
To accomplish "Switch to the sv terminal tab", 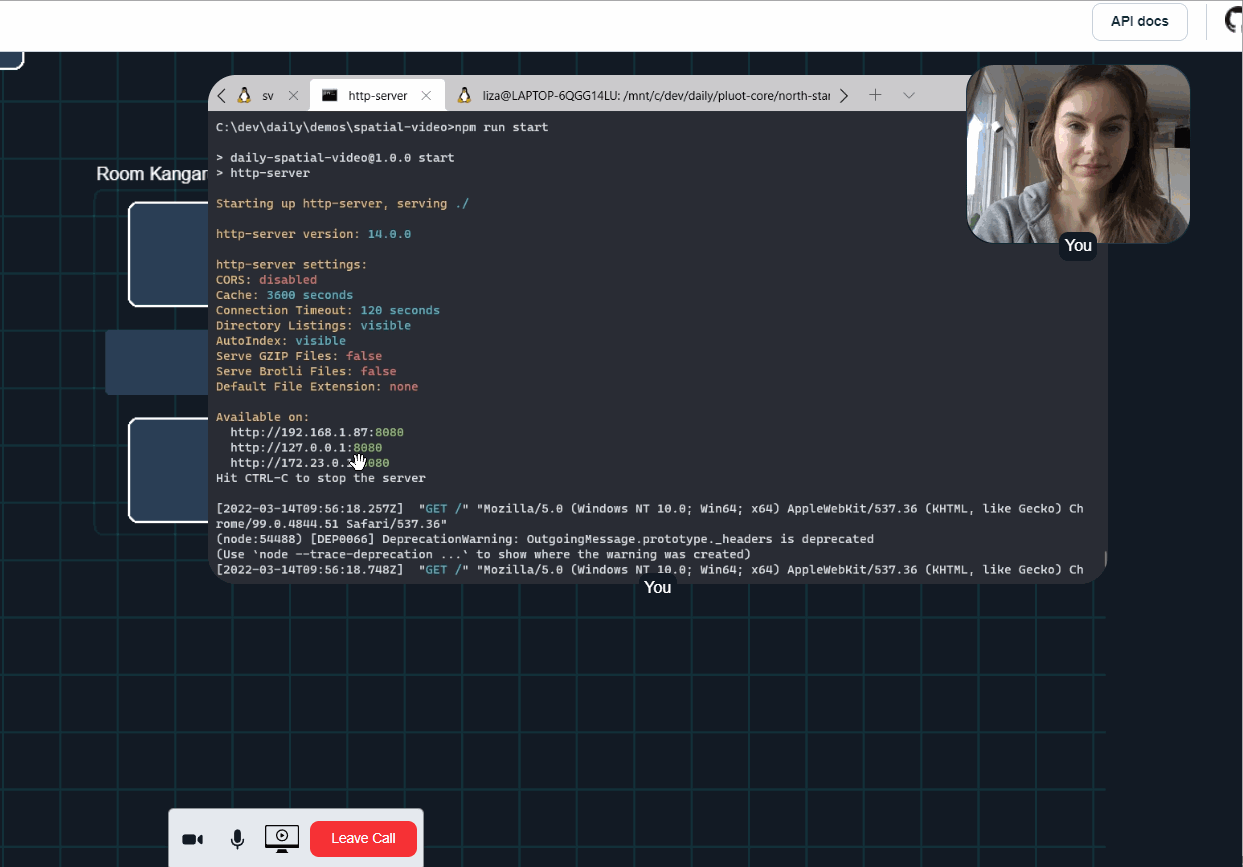I will point(268,95).
